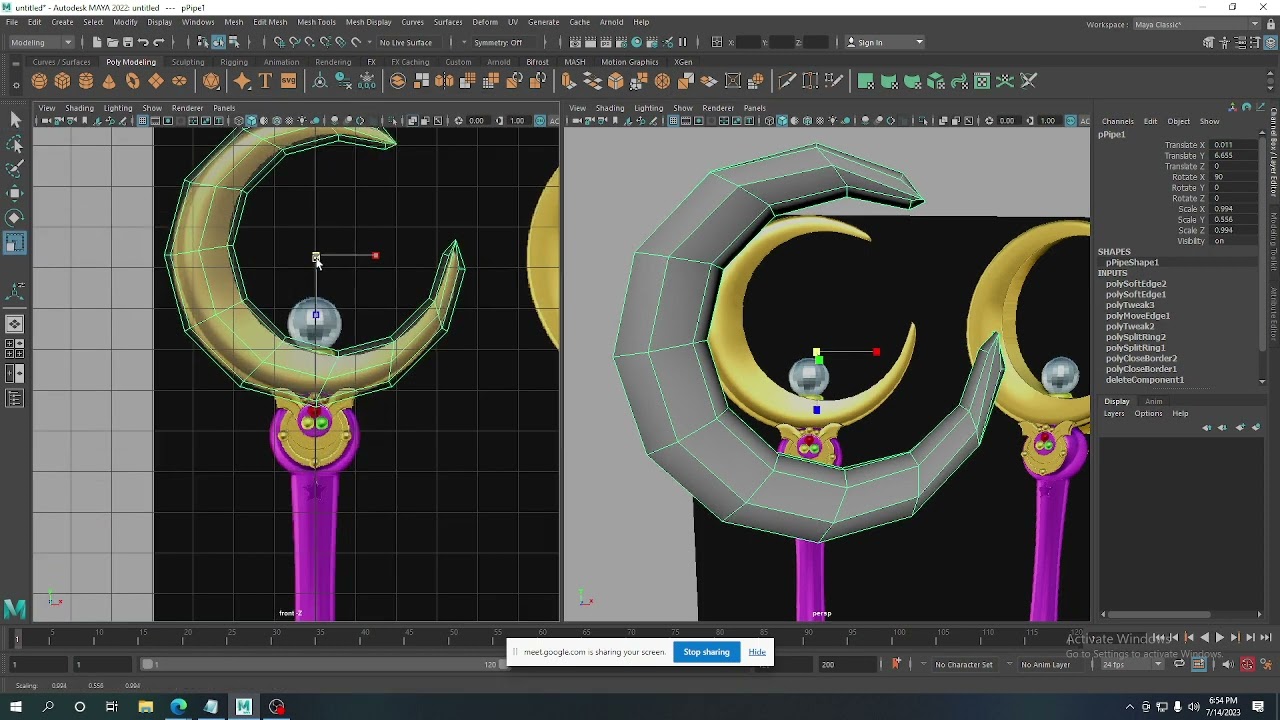Create a polygon sphere from shelf
Viewport: 1280px width, 720px height.
(x=39, y=82)
